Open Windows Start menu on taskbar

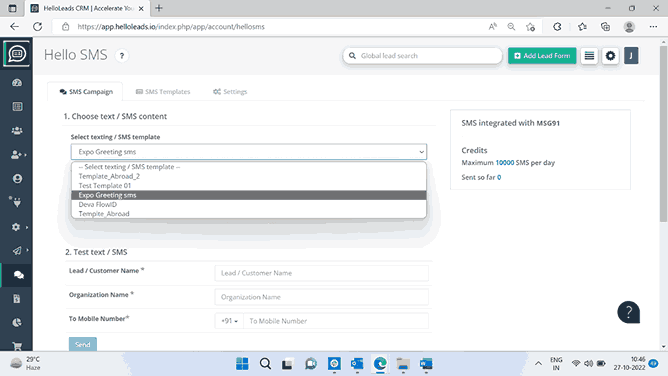click(242, 364)
